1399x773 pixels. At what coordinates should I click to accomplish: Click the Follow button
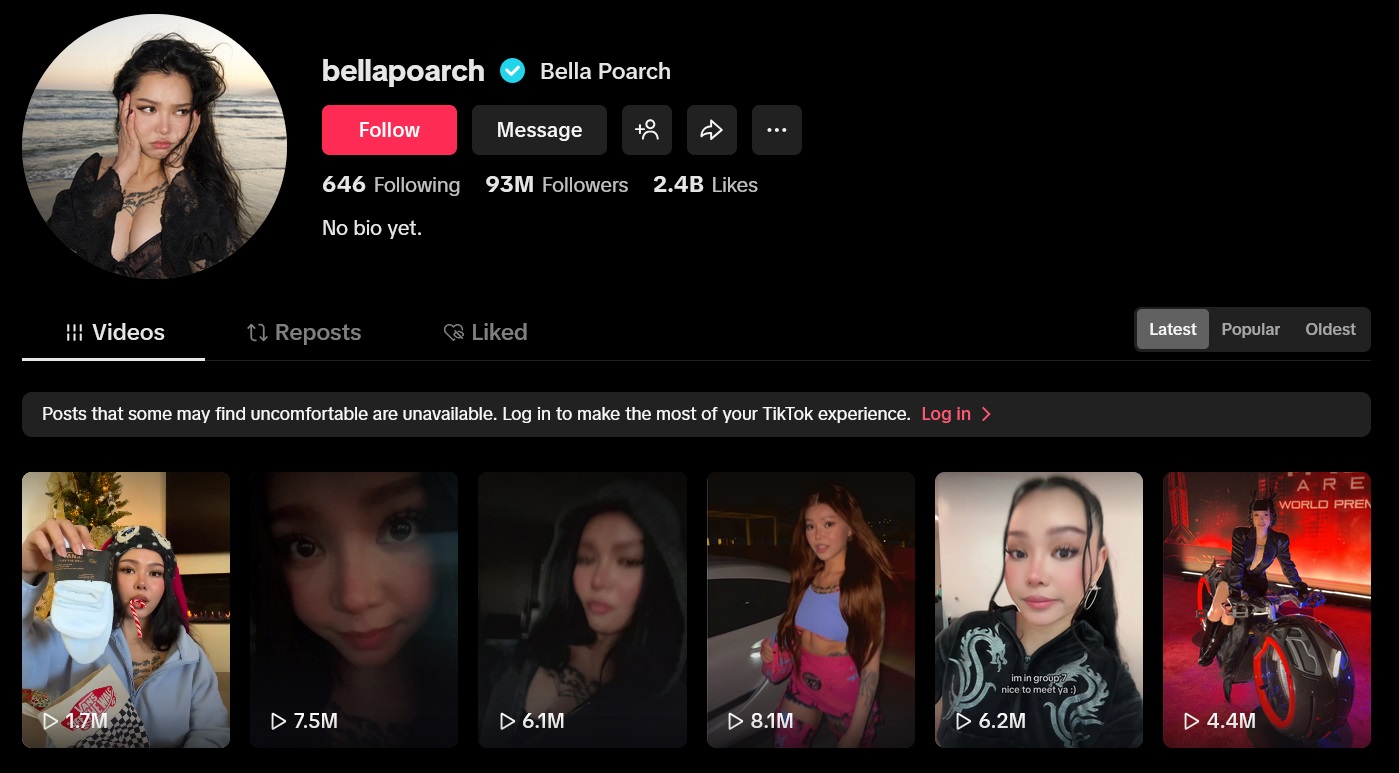coord(389,130)
